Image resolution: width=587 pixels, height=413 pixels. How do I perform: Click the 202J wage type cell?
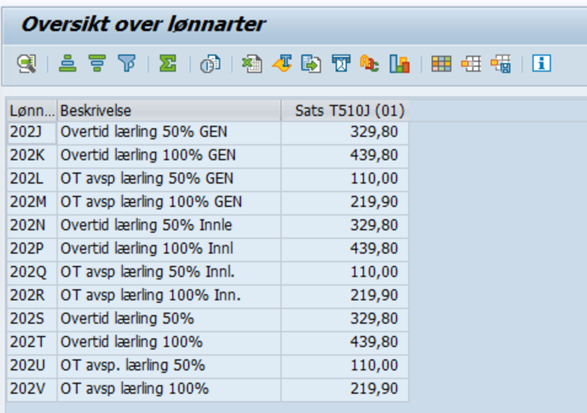click(32, 132)
